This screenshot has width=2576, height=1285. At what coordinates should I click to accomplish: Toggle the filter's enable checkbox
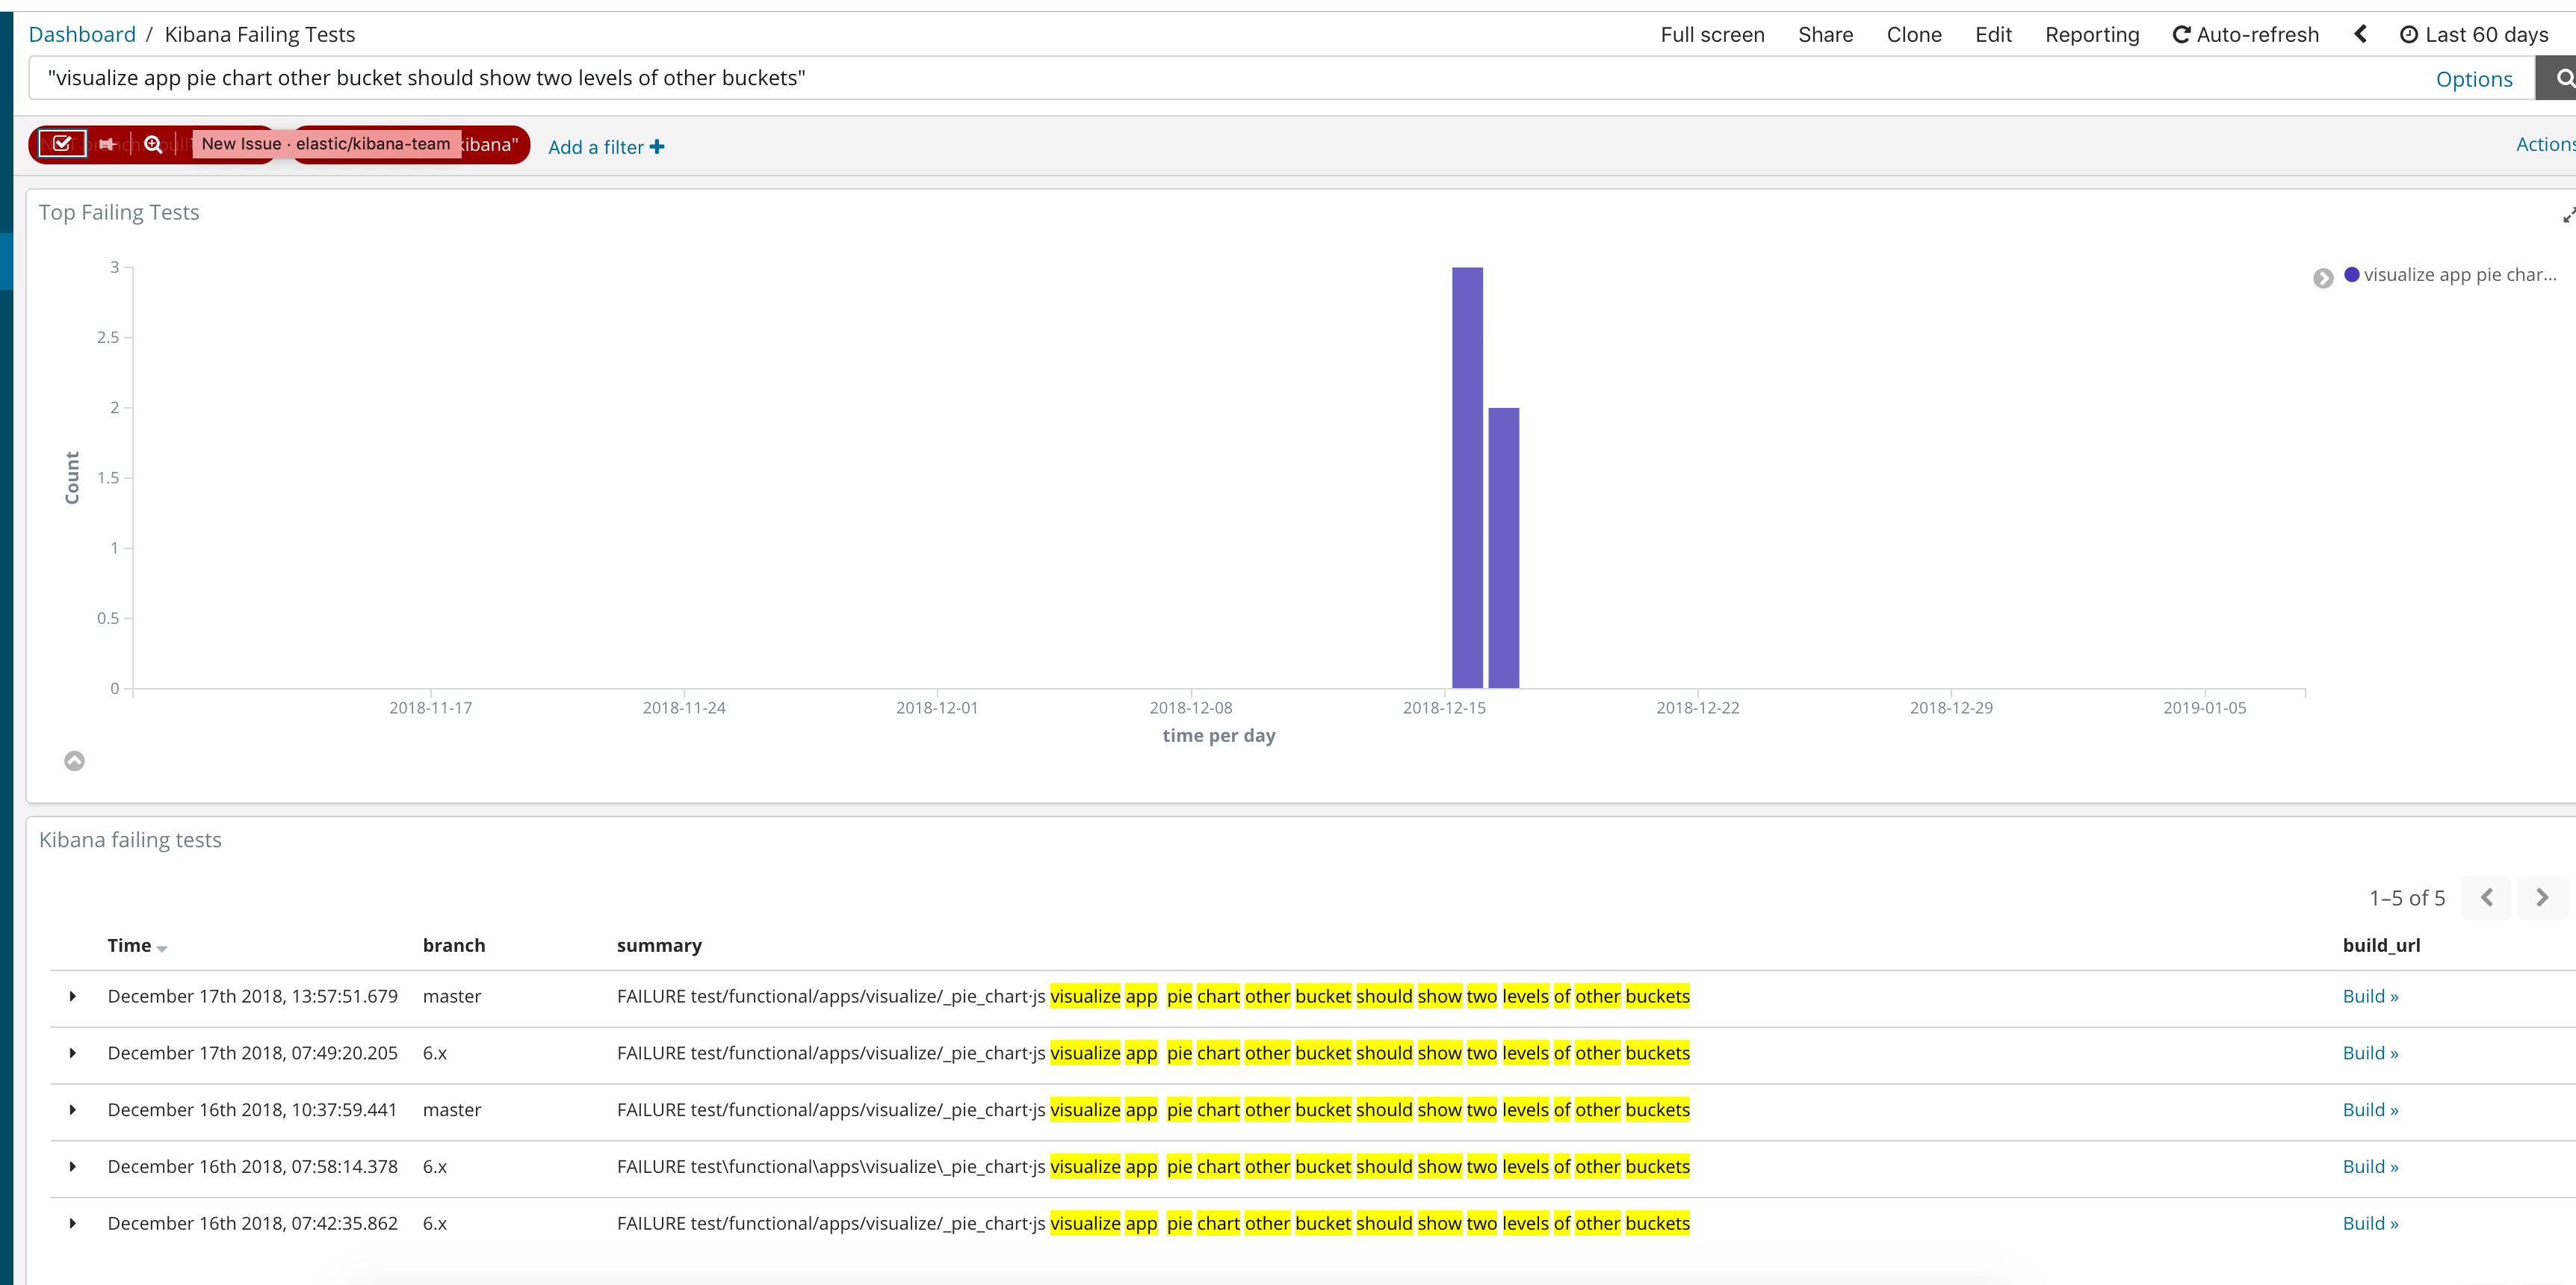[x=62, y=144]
